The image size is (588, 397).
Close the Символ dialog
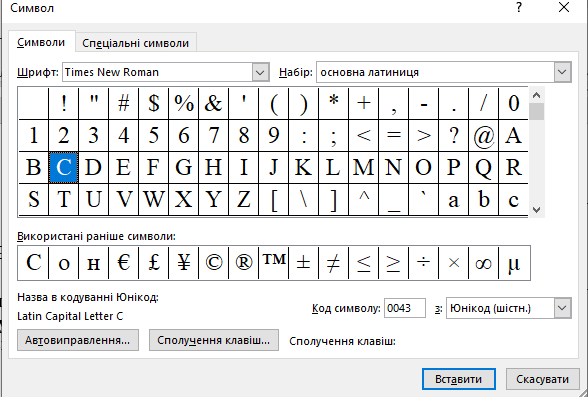[x=564, y=7]
